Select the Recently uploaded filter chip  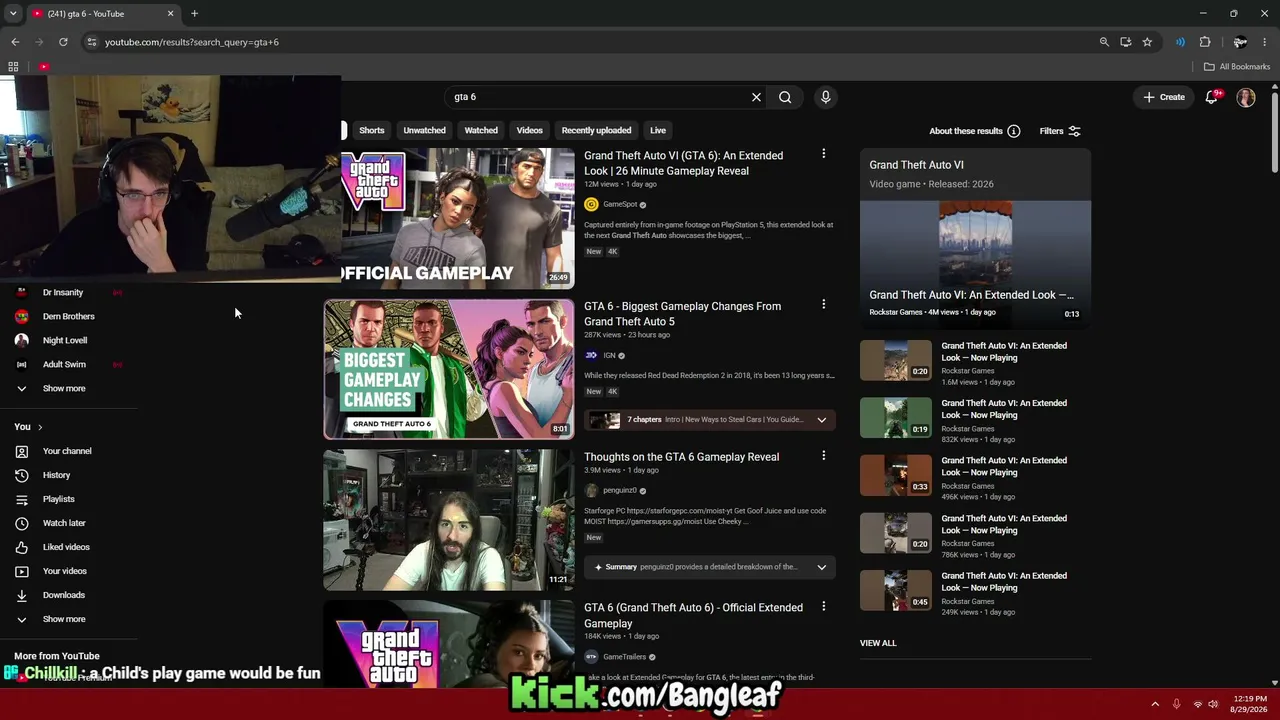click(596, 130)
